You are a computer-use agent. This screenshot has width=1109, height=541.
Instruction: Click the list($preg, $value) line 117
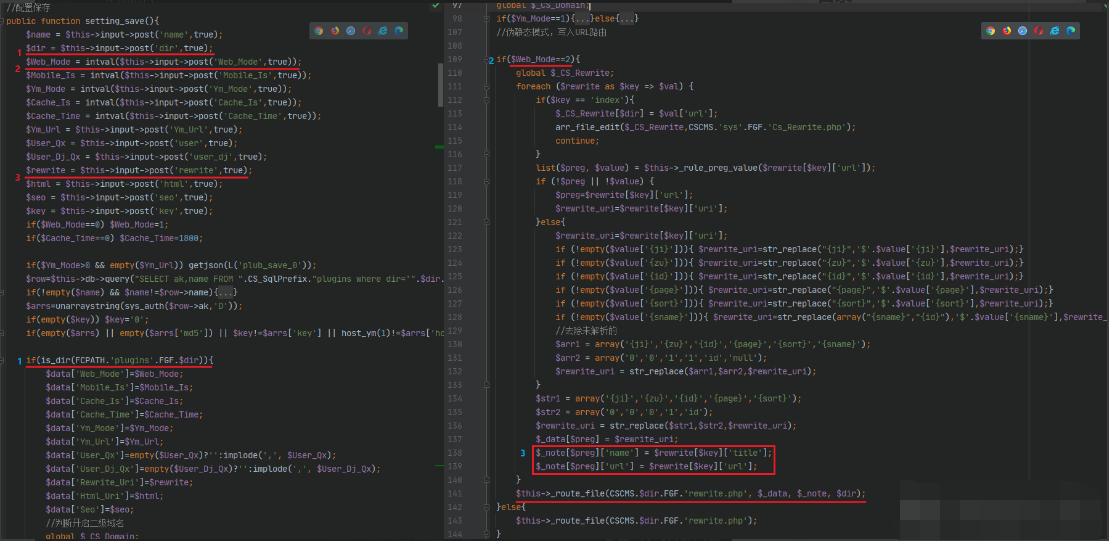click(x=706, y=168)
